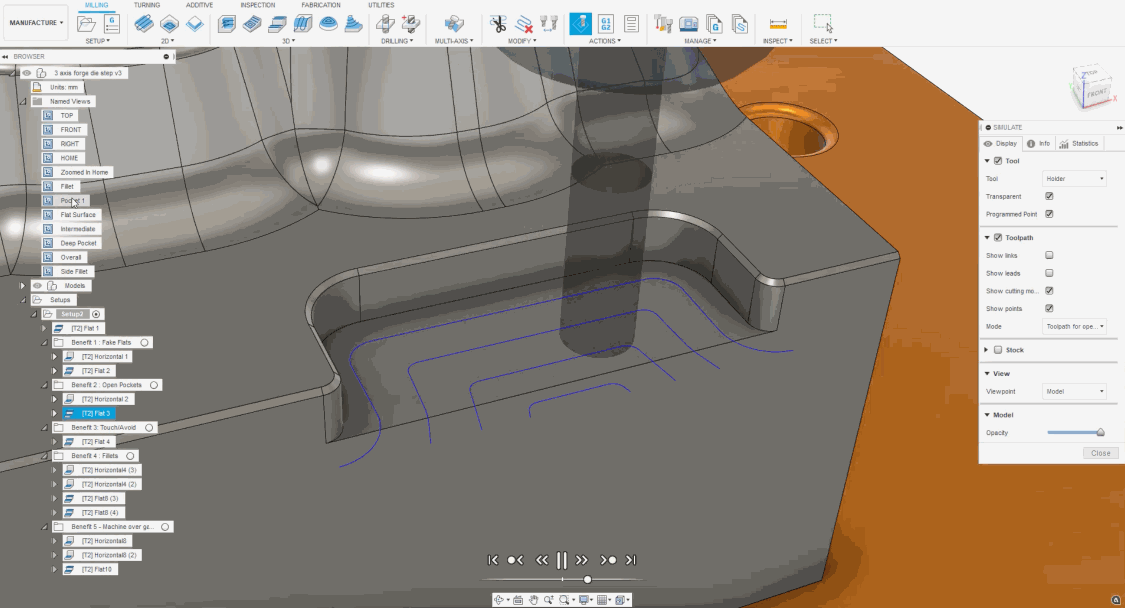The image size is (1125, 608).
Task: Open the Viewpoint Model dropdown
Action: click(1074, 391)
